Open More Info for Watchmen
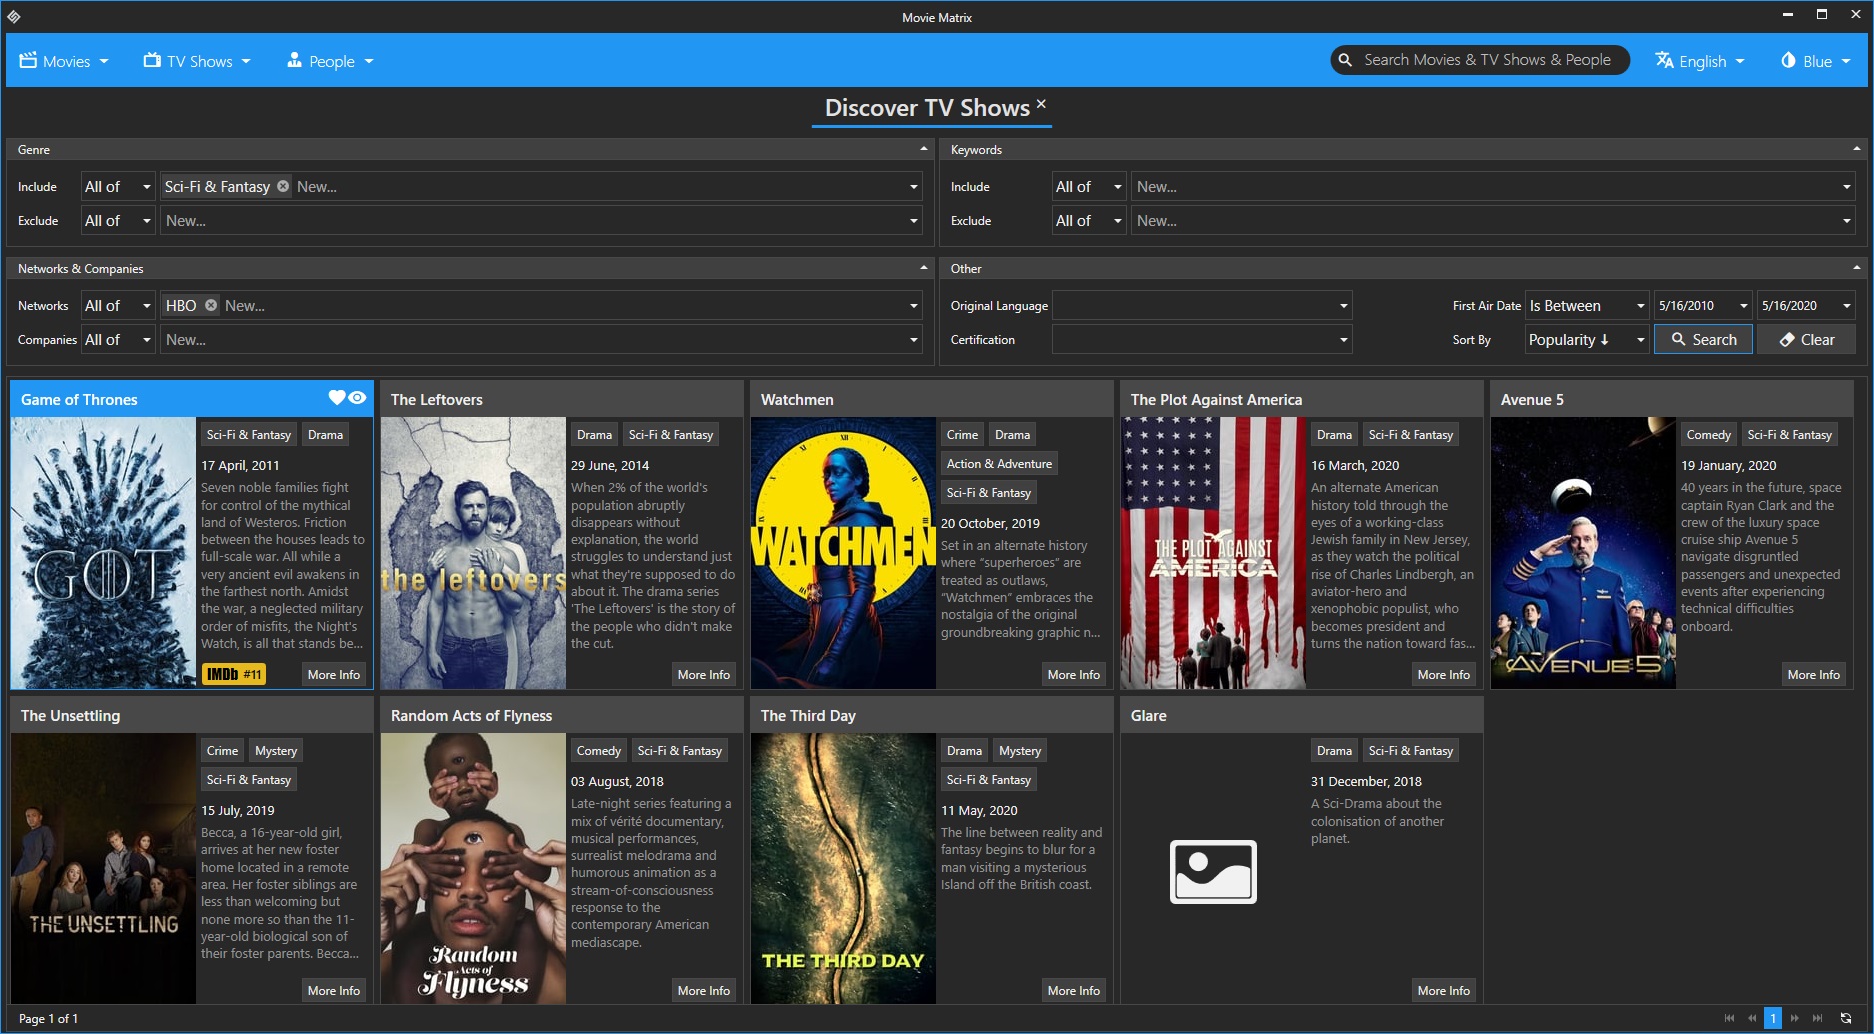The height and width of the screenshot is (1034, 1874). (1073, 674)
